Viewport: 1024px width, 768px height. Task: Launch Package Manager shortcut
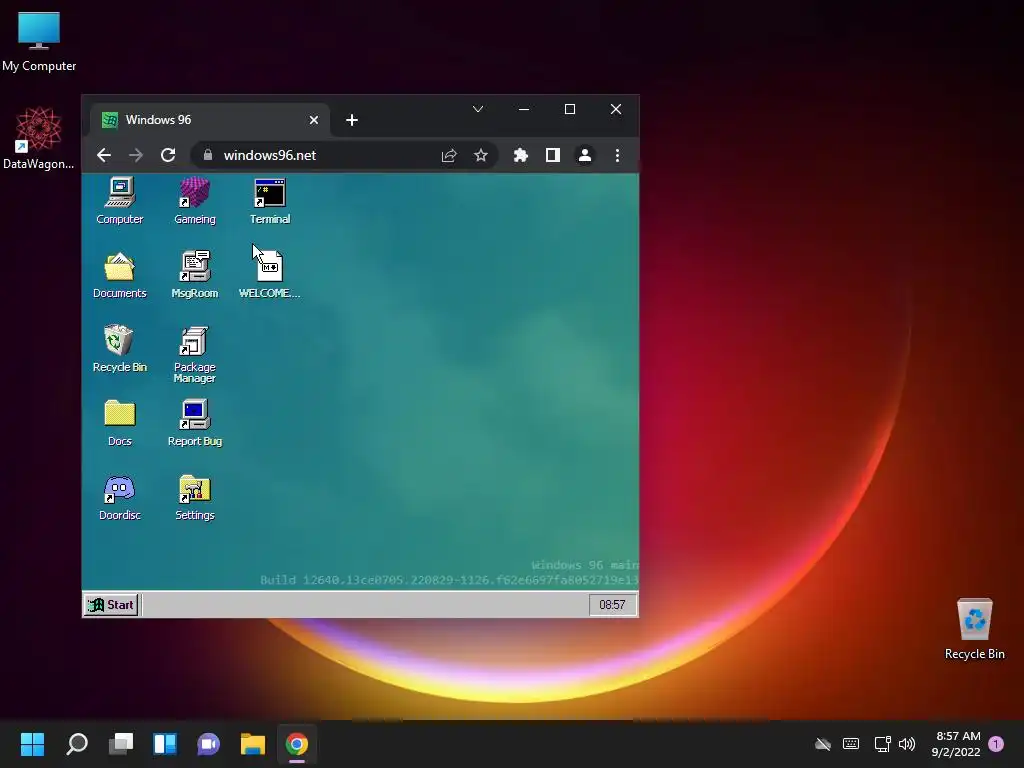(x=195, y=355)
